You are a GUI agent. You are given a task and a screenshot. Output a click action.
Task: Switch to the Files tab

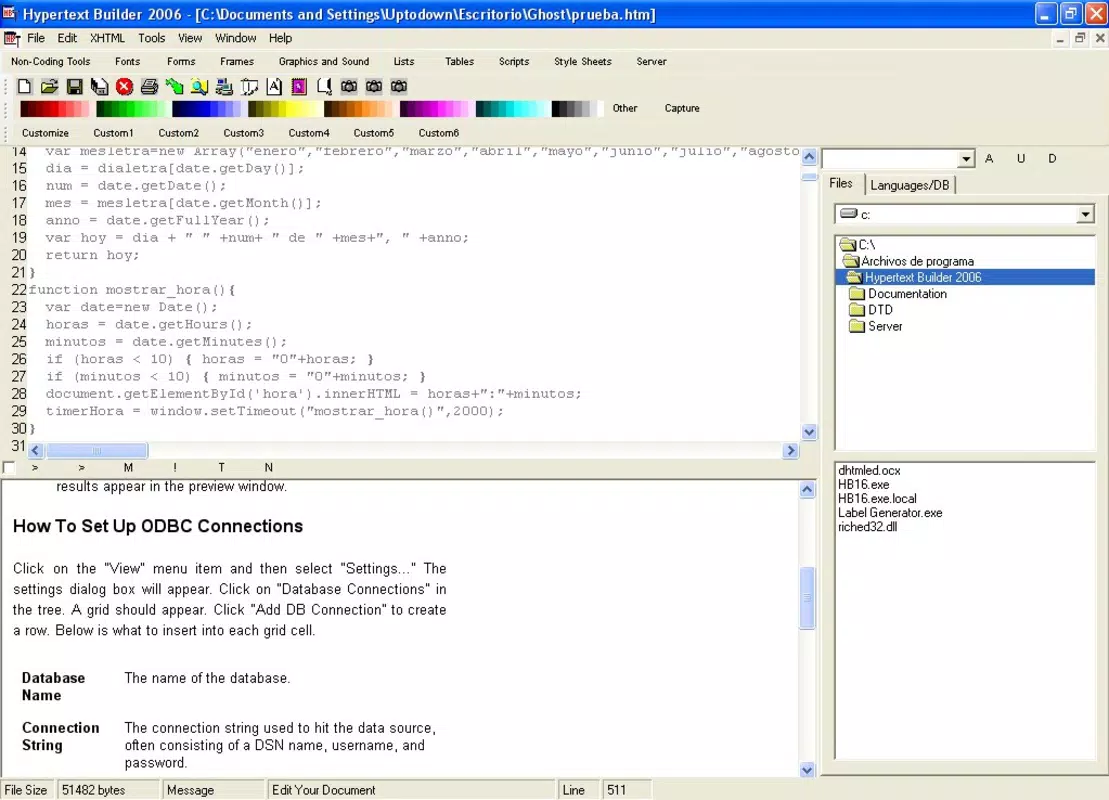tap(841, 183)
